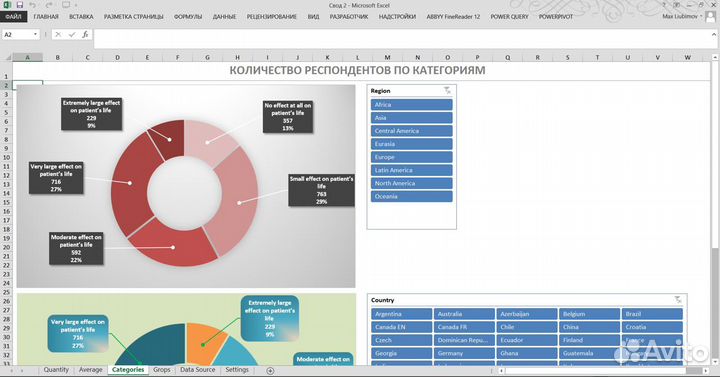The height and width of the screenshot is (377, 720).
Task: Switch to Average sheet tab
Action: point(90,370)
